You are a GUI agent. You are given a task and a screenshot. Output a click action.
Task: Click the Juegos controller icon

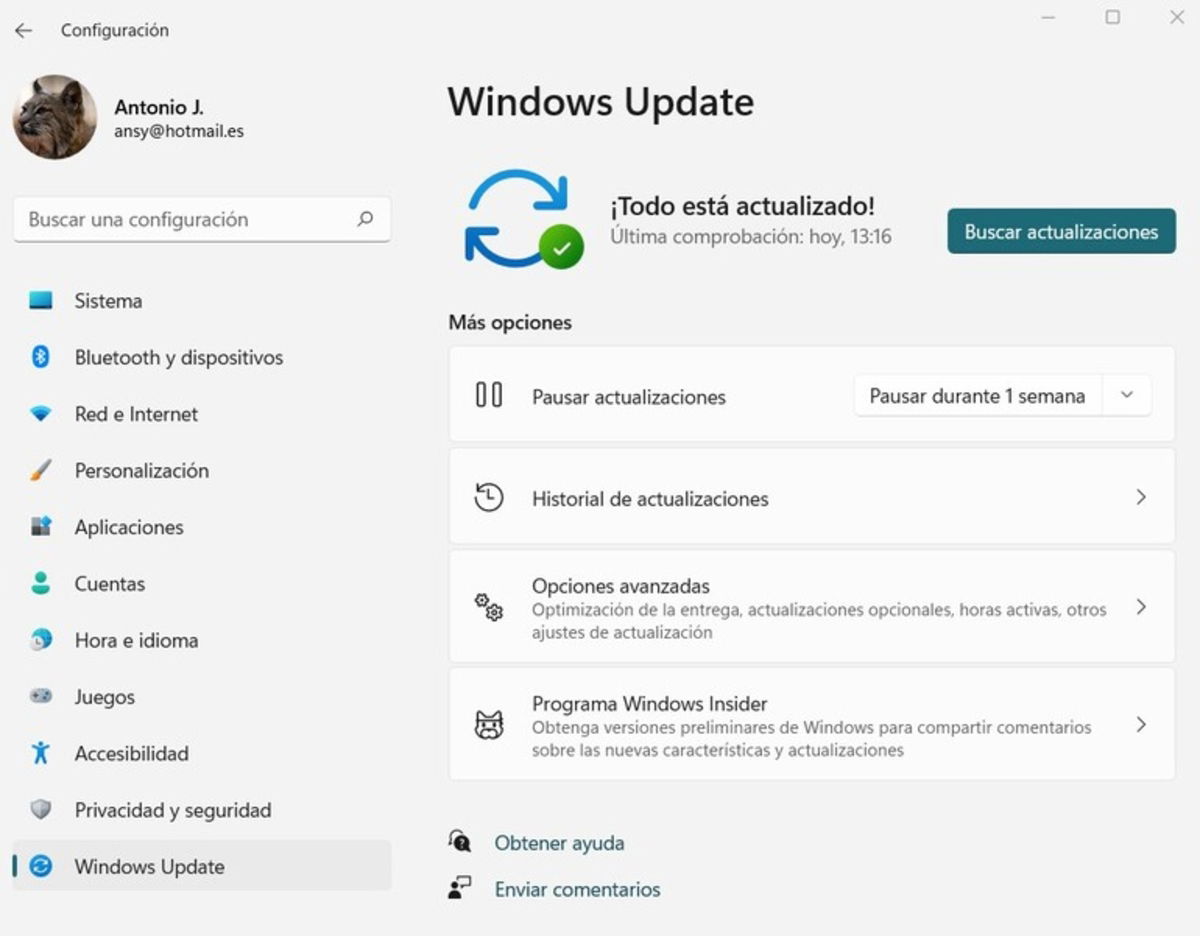(x=40, y=696)
